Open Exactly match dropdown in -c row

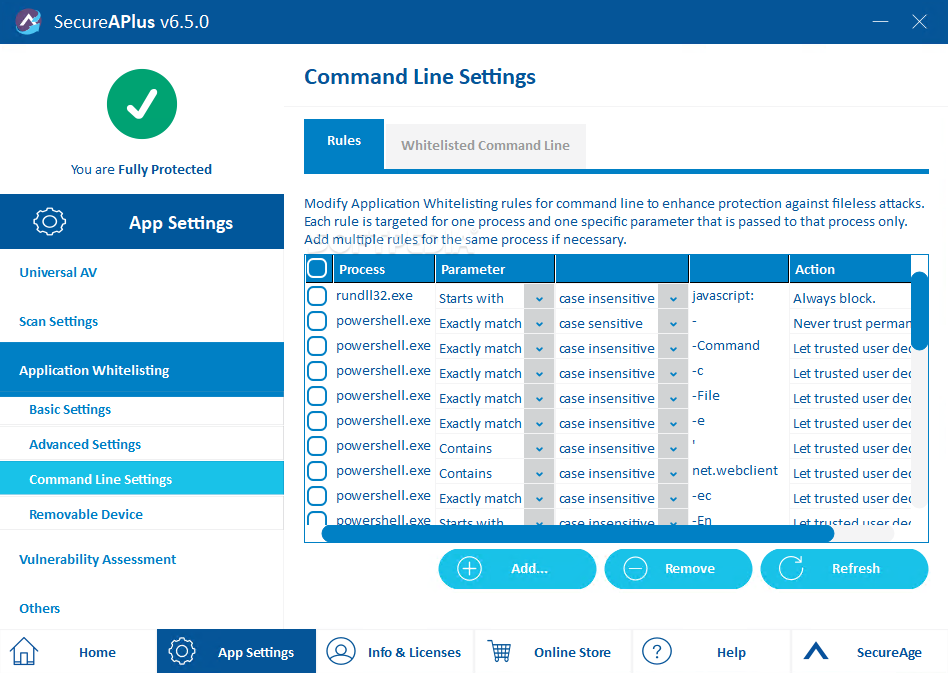point(539,374)
